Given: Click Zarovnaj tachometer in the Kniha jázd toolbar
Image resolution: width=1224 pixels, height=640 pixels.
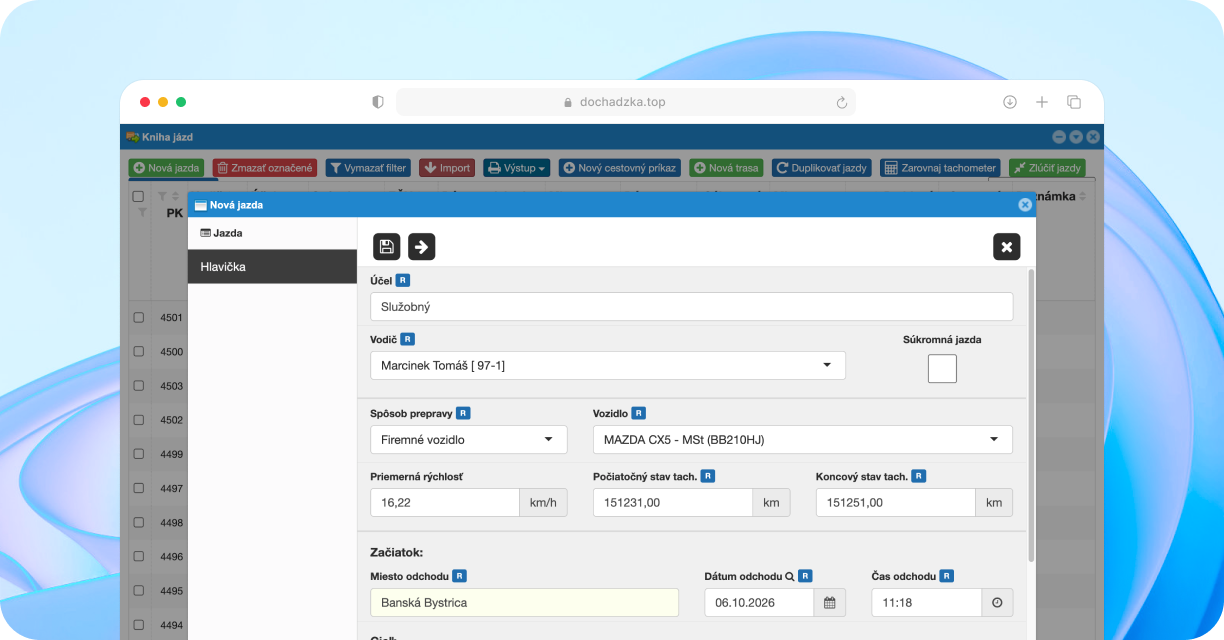Looking at the screenshot, I should [x=940, y=168].
